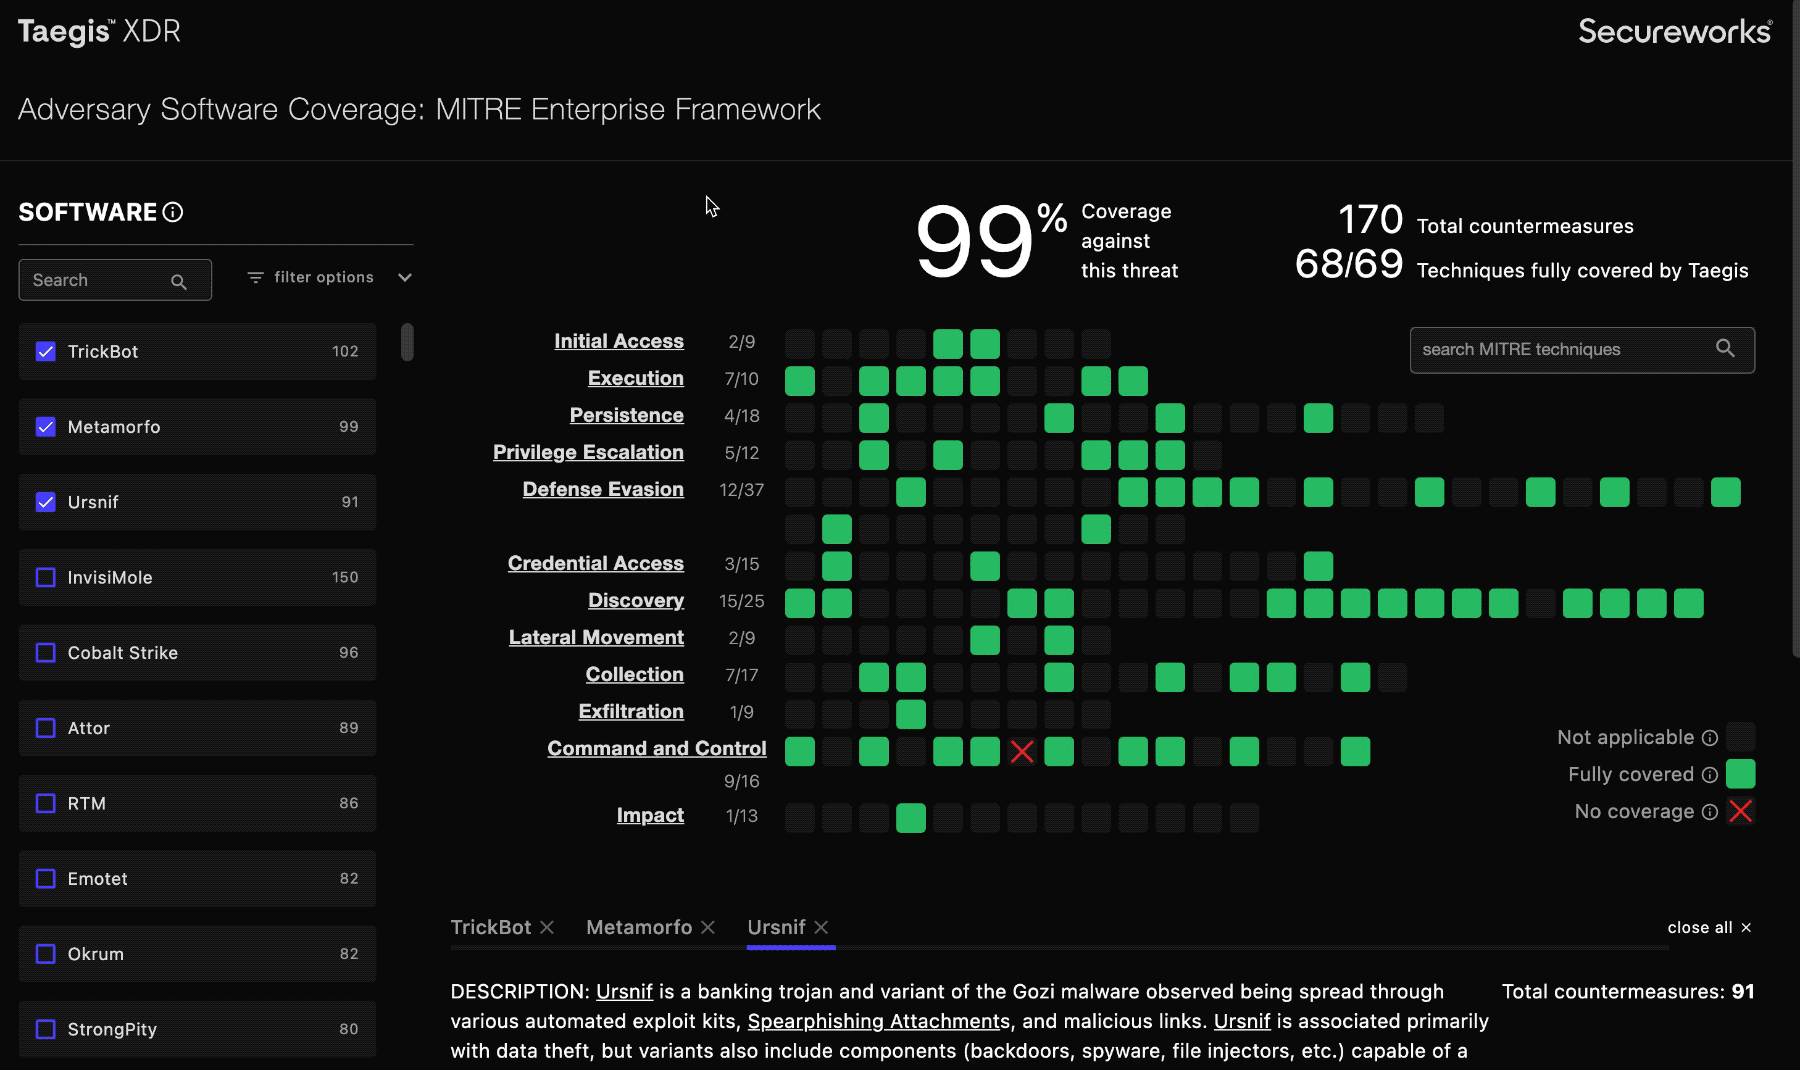Click the Secureworks logo
Image resolution: width=1800 pixels, height=1070 pixels.
tap(1675, 32)
